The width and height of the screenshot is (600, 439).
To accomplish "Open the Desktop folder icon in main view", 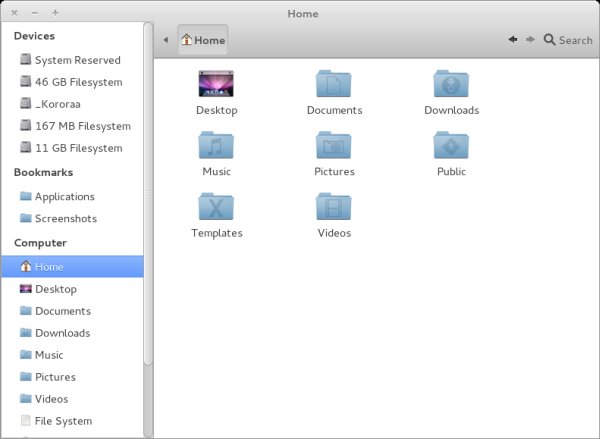I will click(216, 83).
